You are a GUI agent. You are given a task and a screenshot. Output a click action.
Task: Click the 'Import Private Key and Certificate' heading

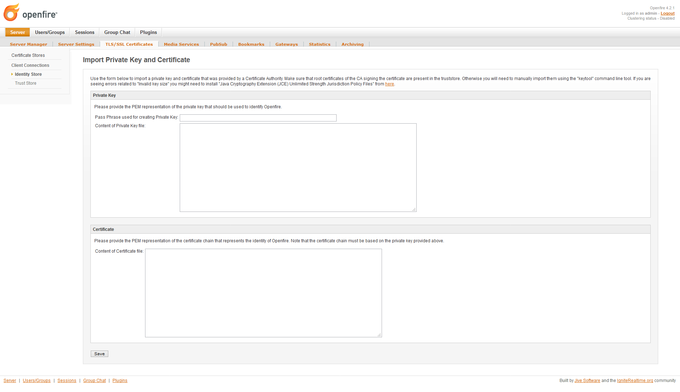click(x=136, y=60)
